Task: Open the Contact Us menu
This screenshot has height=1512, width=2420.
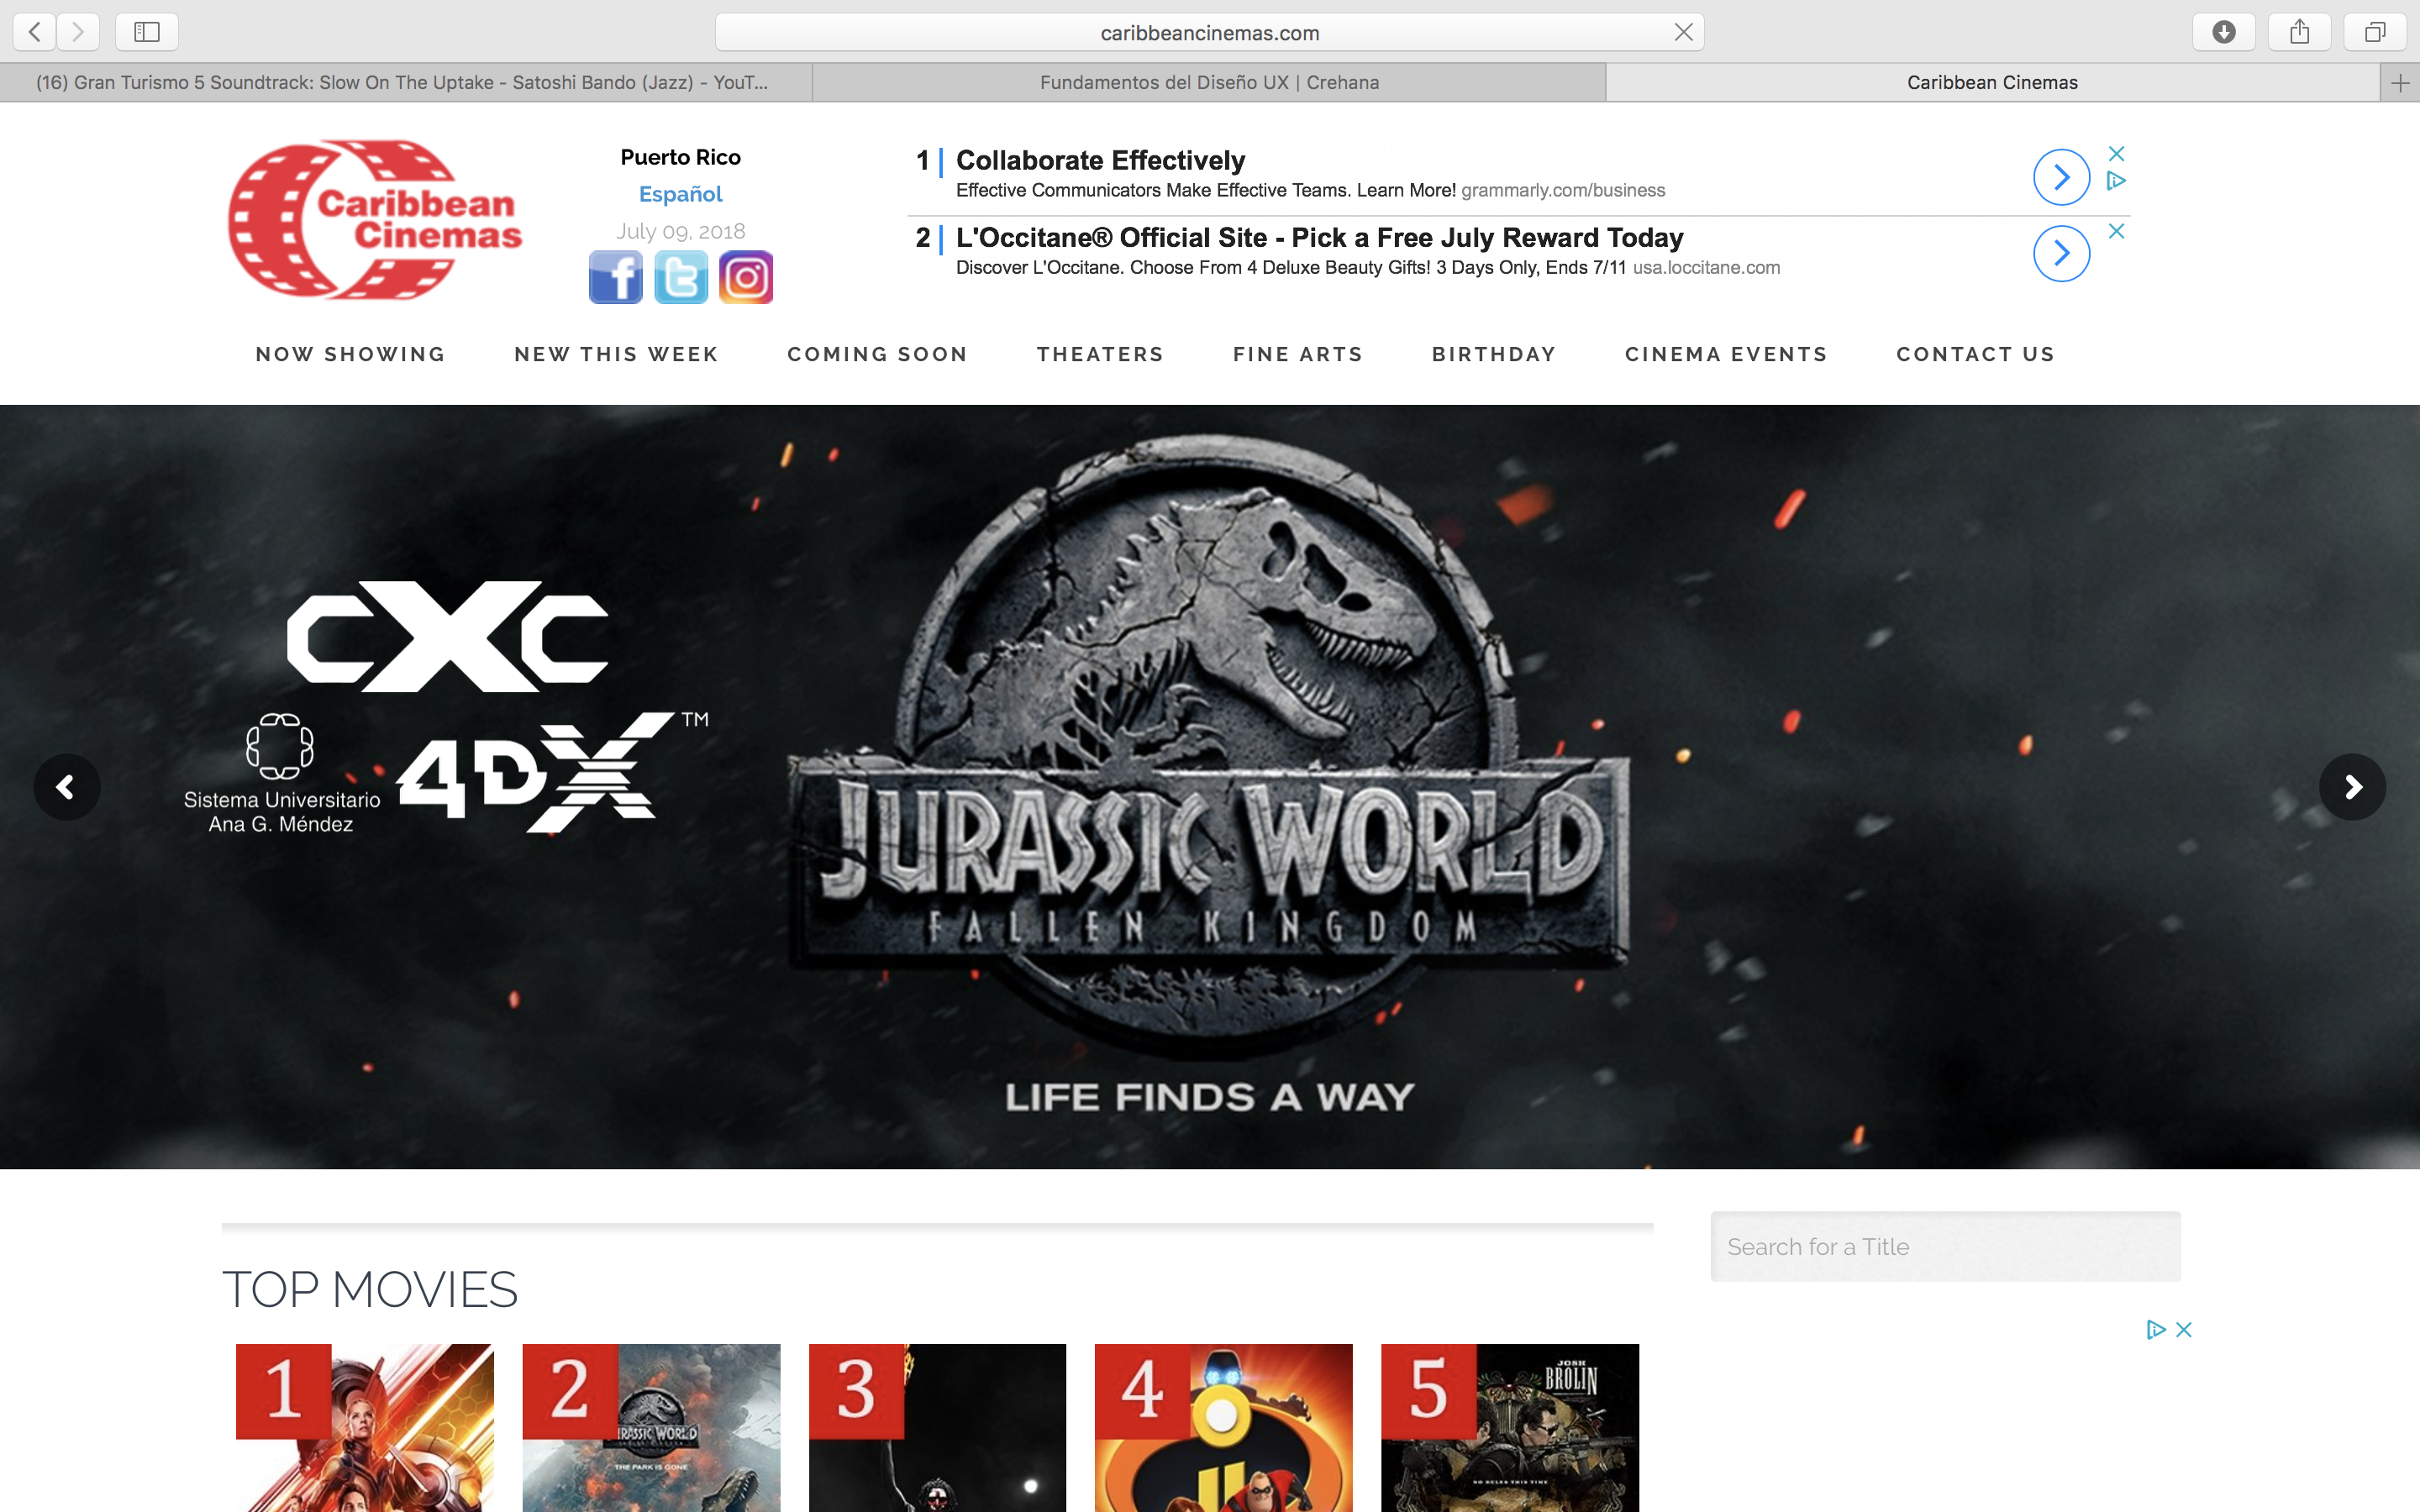Action: [1975, 354]
